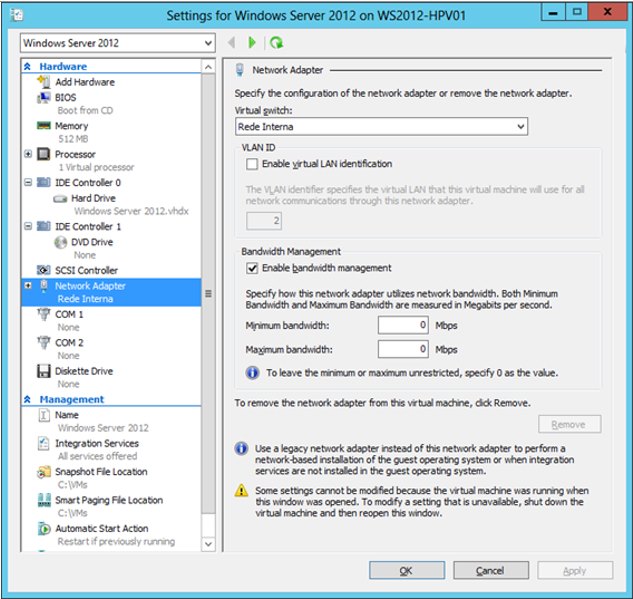Click the Minimum bandwidth input field
The width and height of the screenshot is (633, 599).
403,325
